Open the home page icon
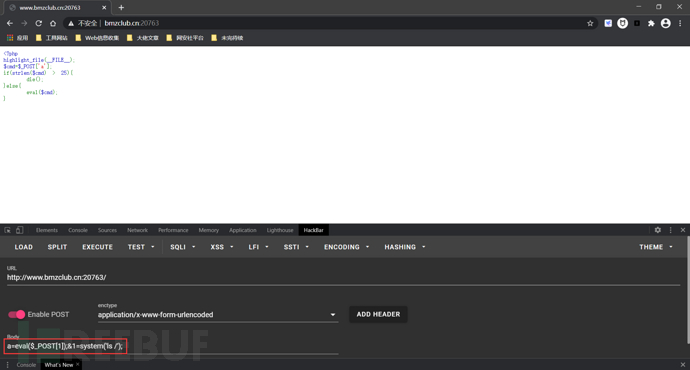The width and height of the screenshot is (690, 370). pyautogui.click(x=53, y=23)
